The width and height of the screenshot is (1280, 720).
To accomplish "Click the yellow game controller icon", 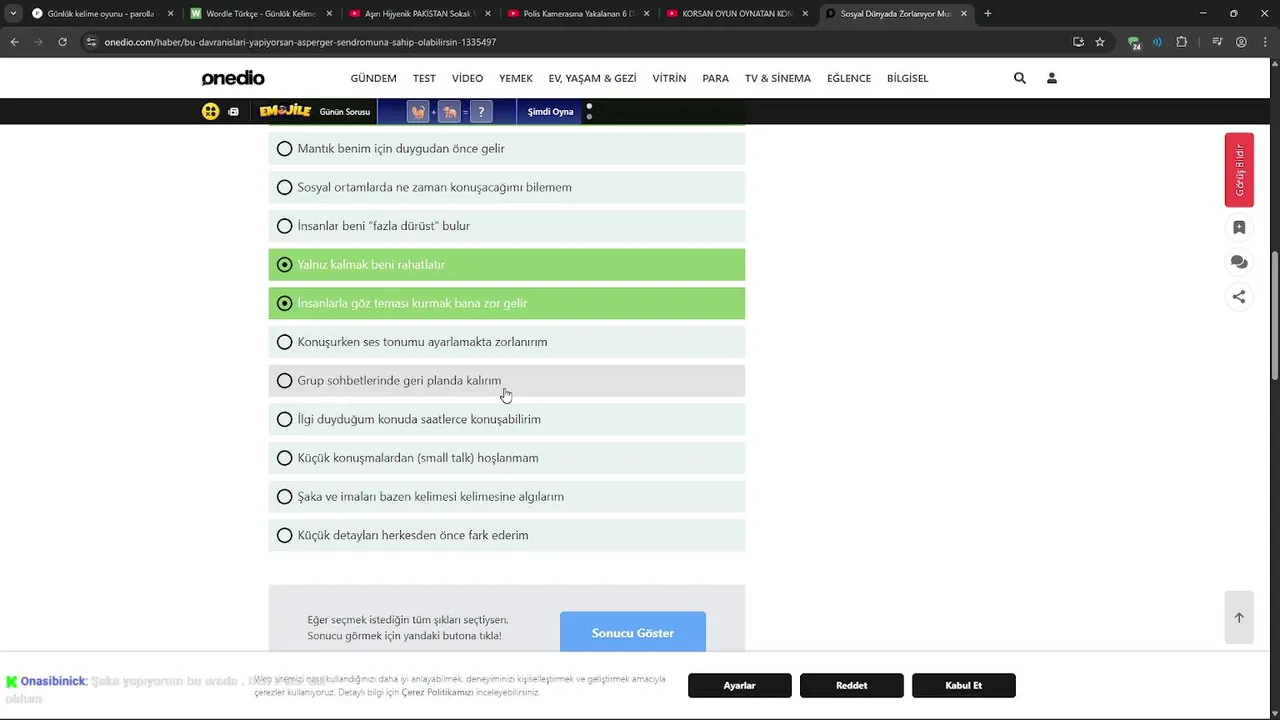I will tap(210, 112).
